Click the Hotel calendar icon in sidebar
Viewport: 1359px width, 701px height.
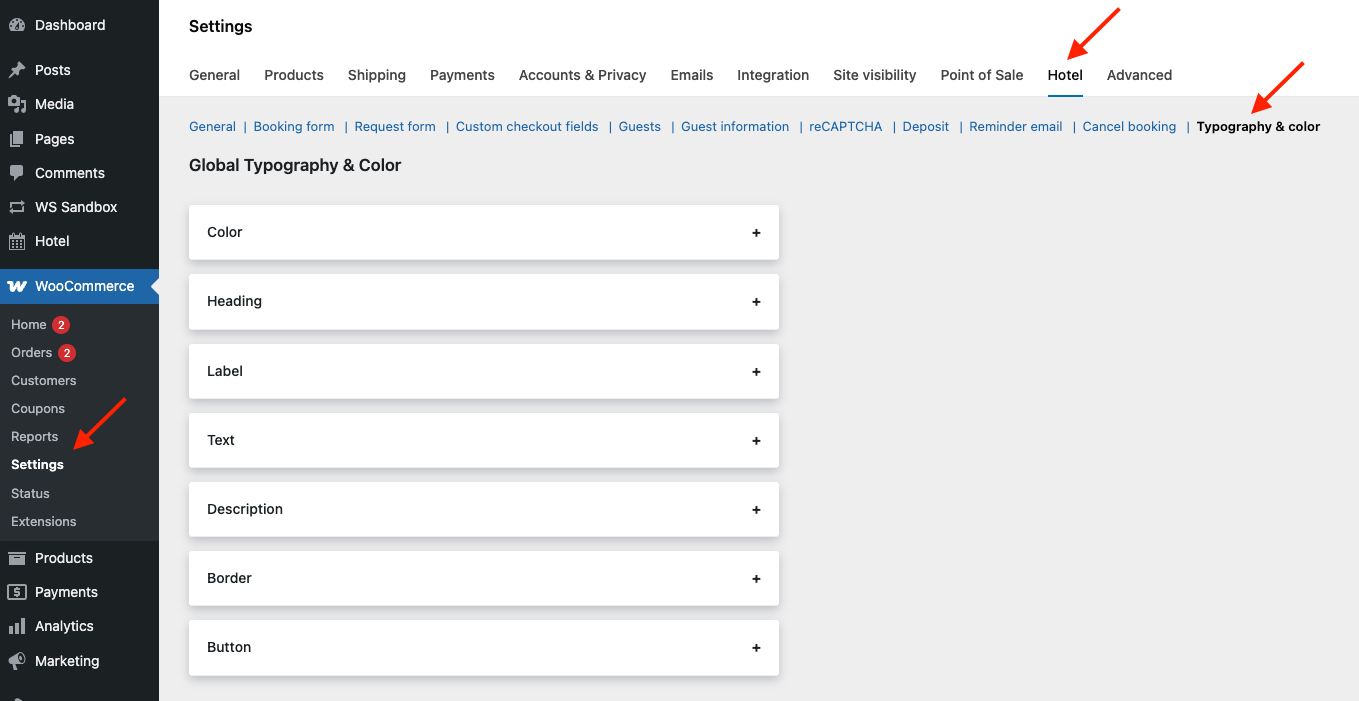(17, 241)
